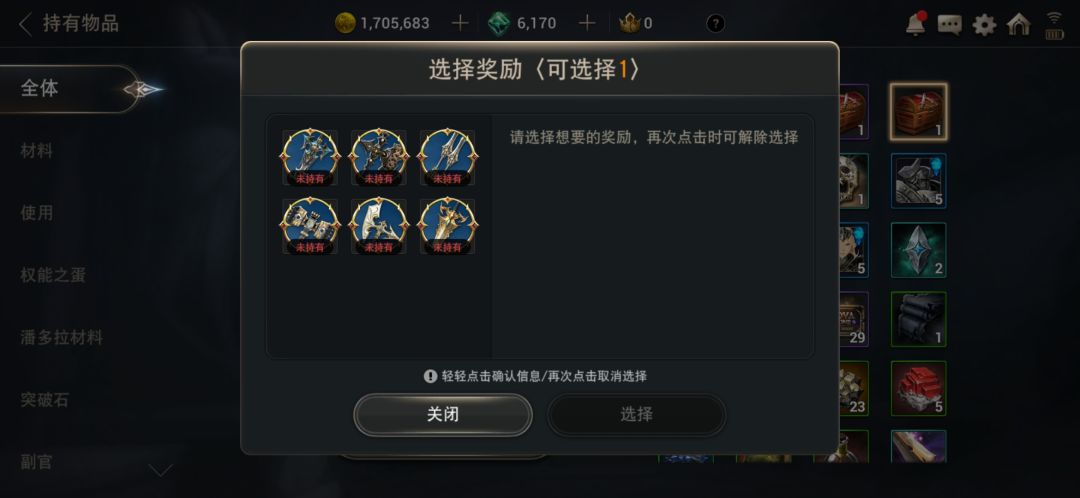Pick the white axe weapon reward
1080x498 pixels.
(378, 226)
